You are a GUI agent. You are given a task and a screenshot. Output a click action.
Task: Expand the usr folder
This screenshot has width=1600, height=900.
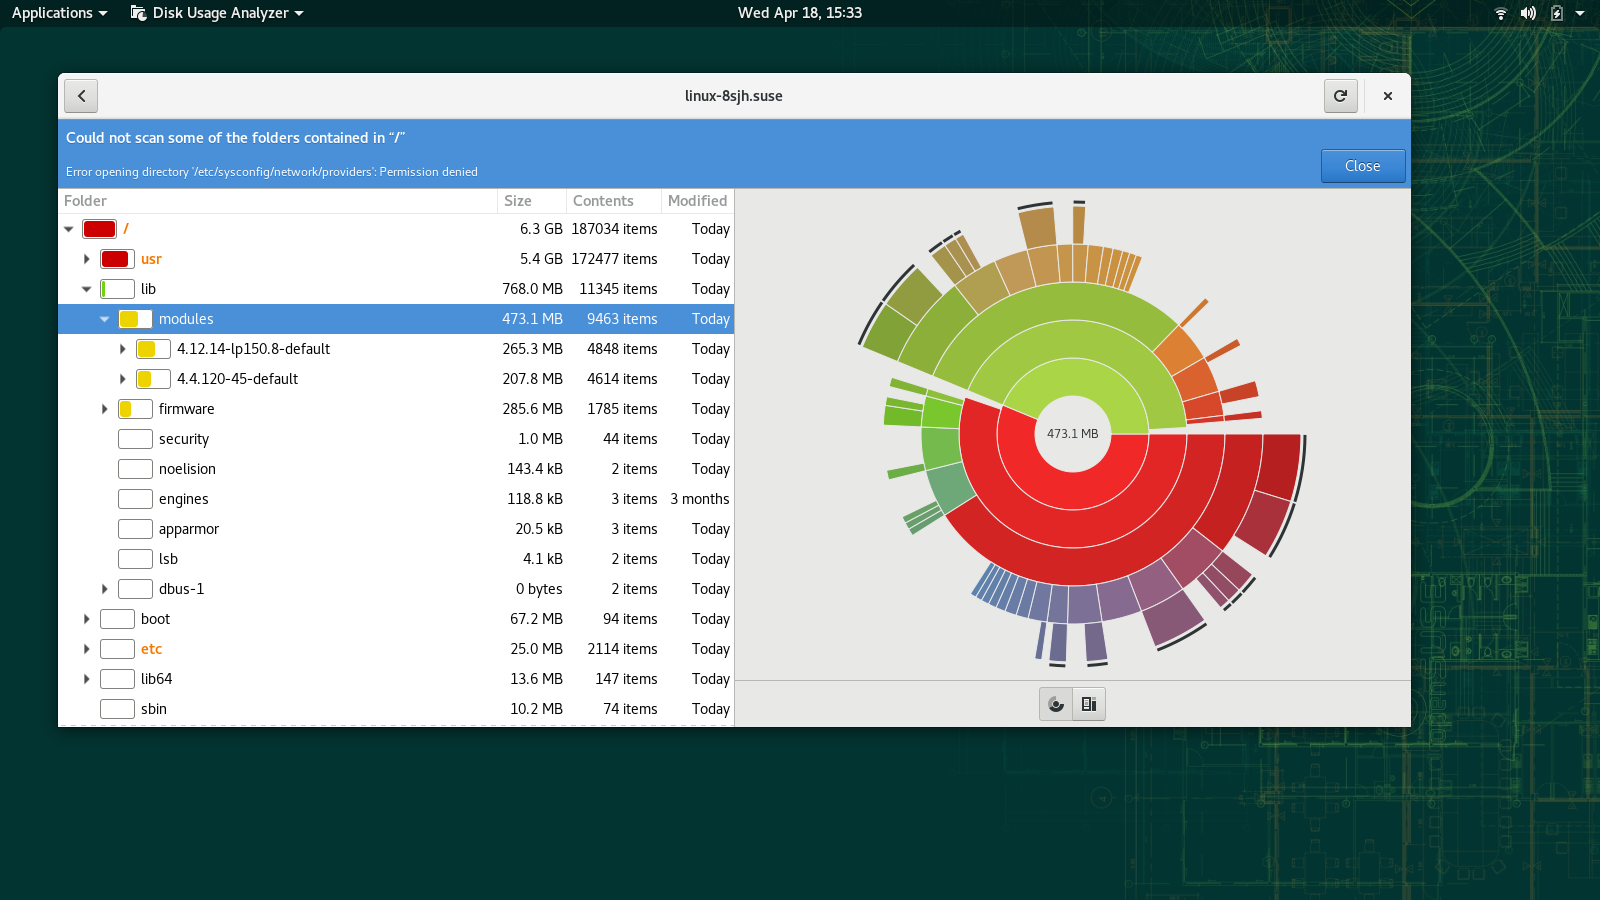point(87,259)
